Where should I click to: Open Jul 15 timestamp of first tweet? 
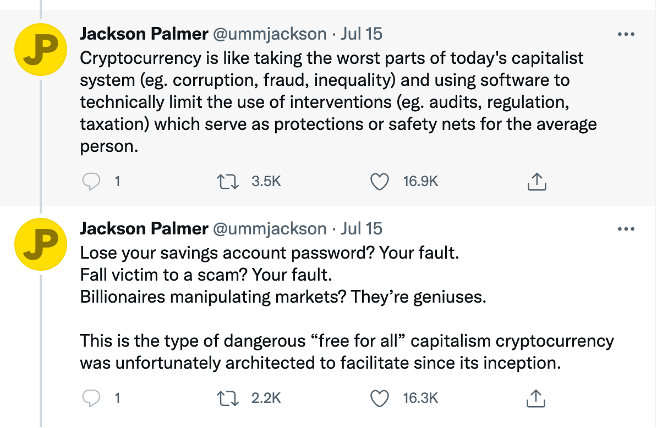point(361,34)
